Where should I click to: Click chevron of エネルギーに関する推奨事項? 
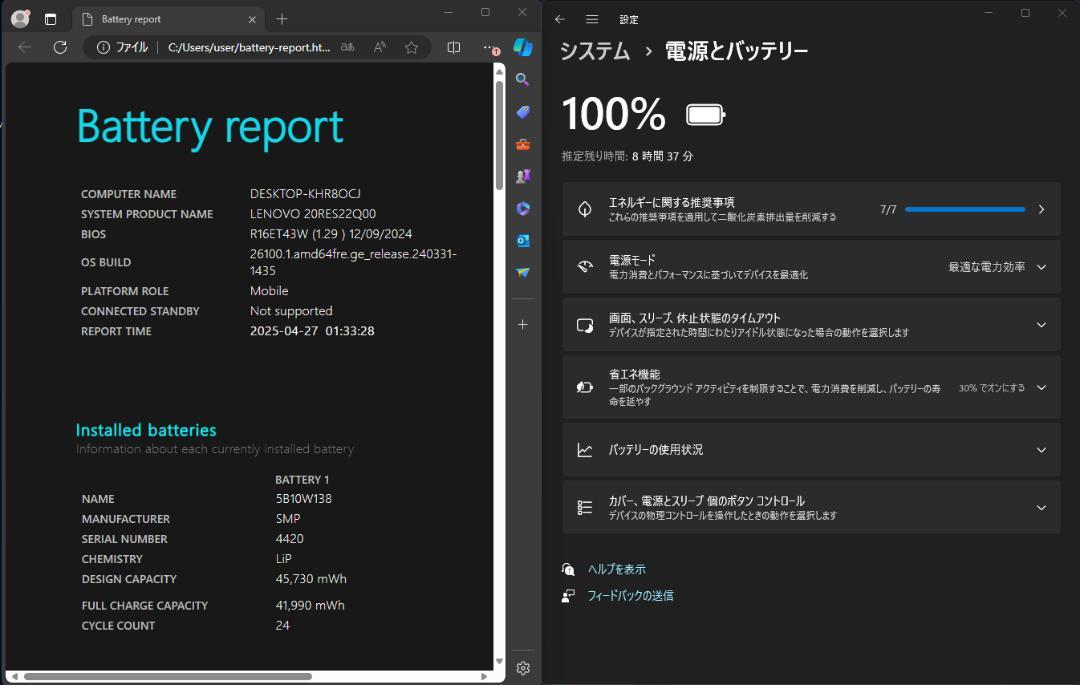pyautogui.click(x=1041, y=209)
